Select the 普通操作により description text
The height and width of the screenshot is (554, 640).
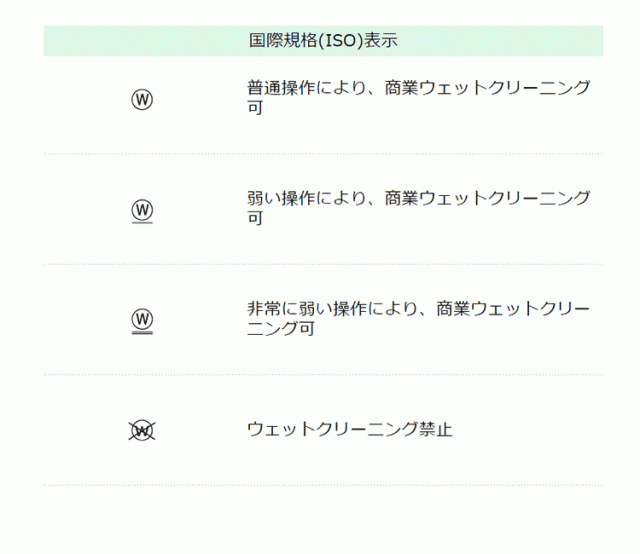pos(418,88)
